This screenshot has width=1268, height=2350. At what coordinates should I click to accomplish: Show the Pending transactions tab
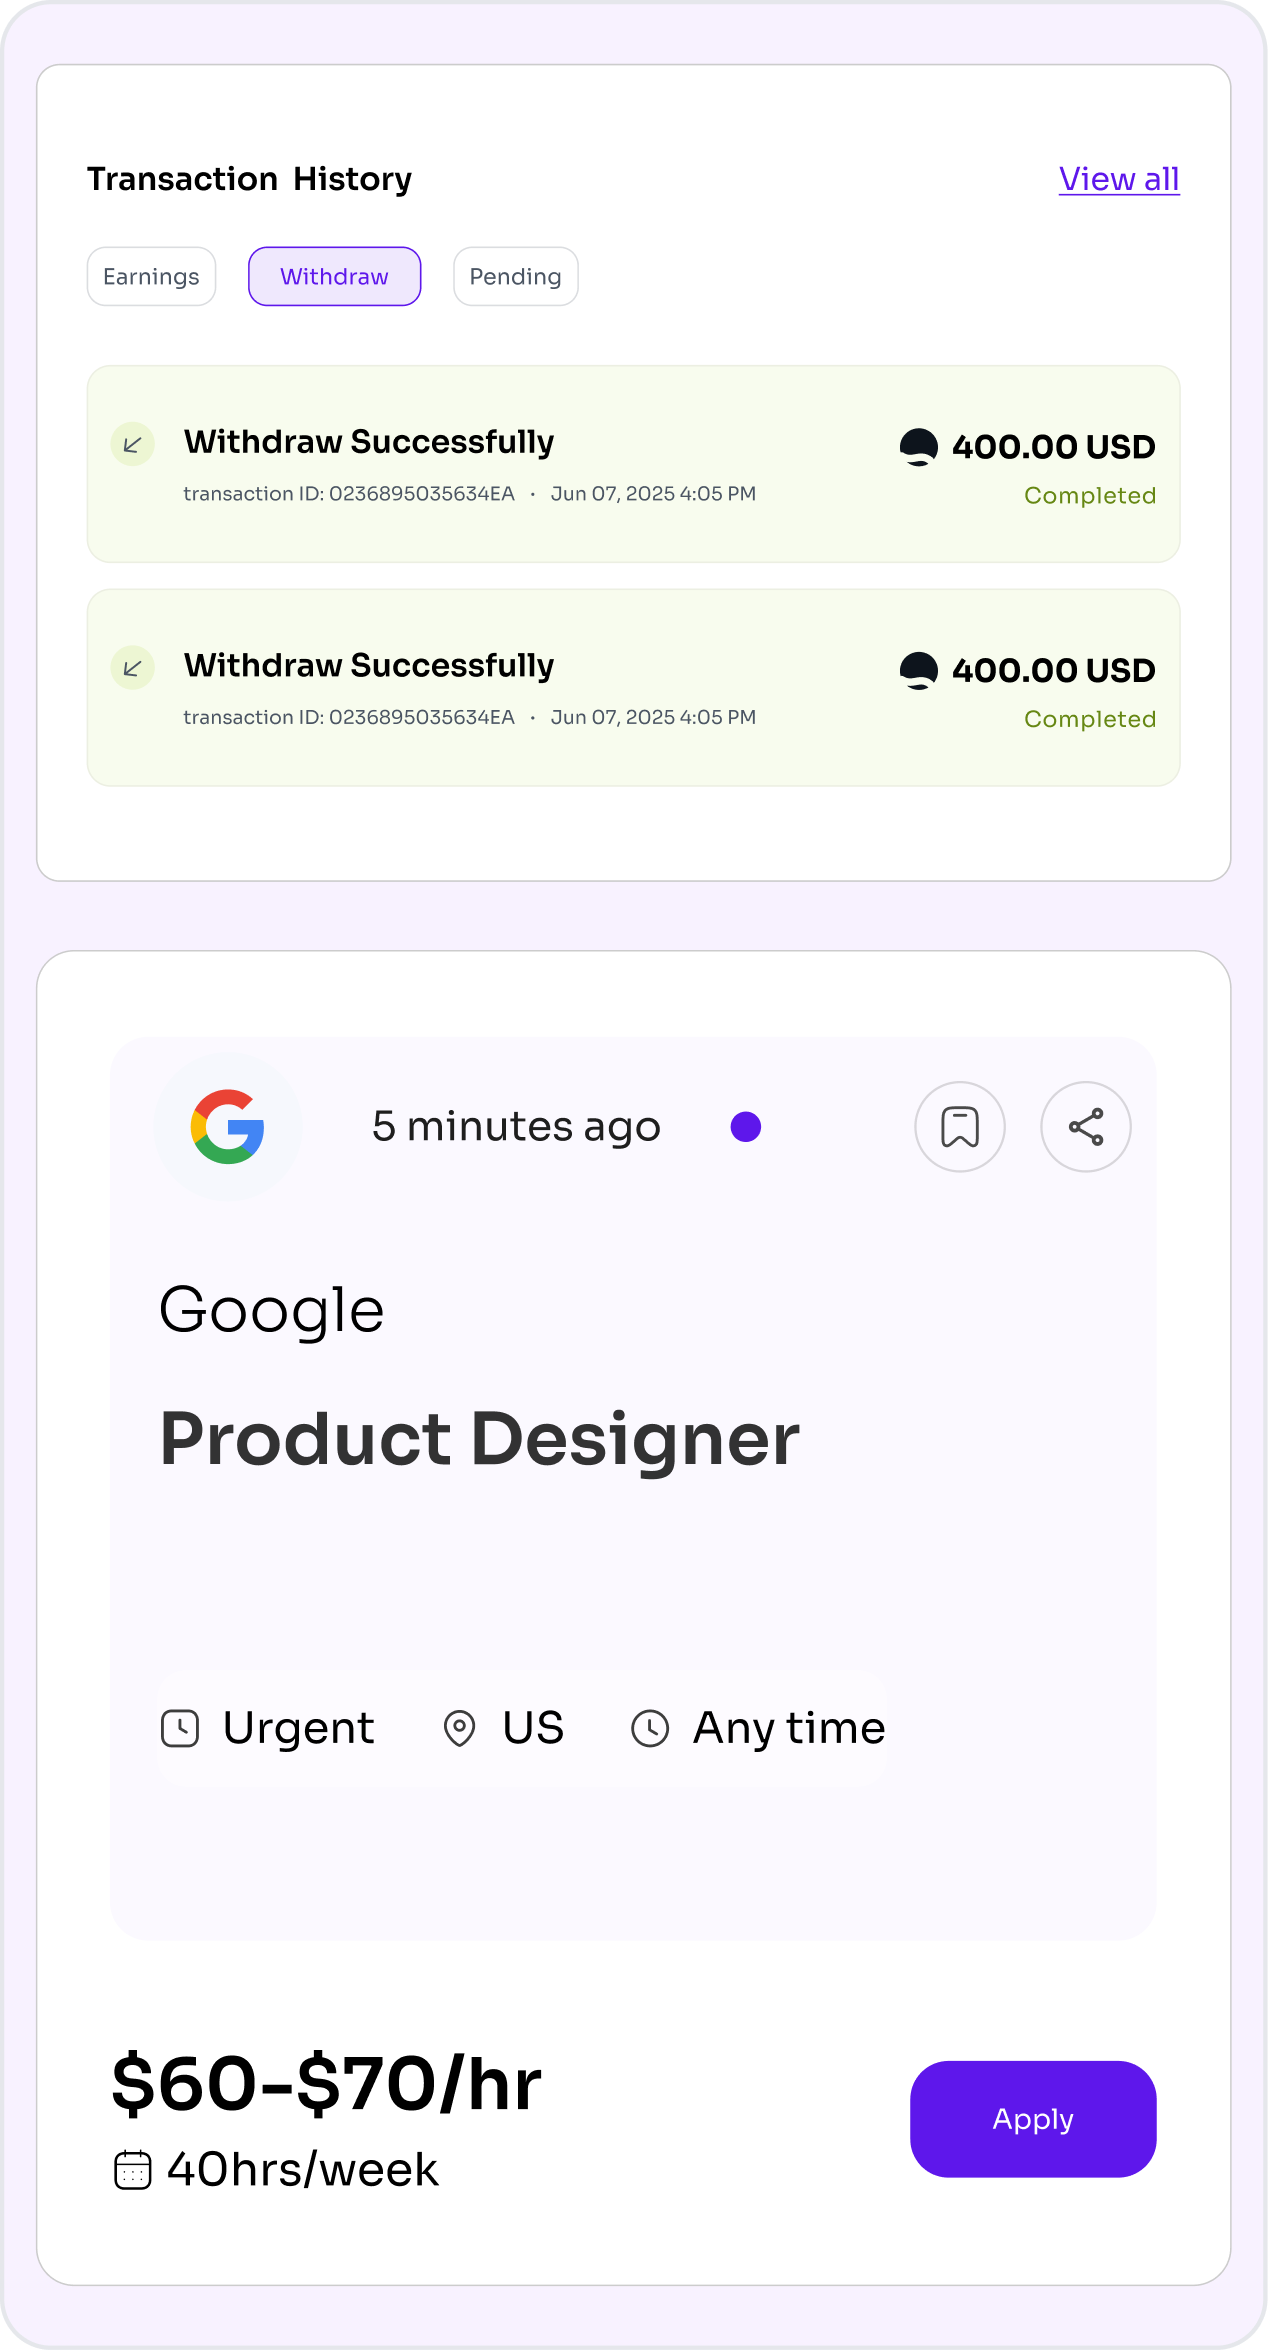515,276
